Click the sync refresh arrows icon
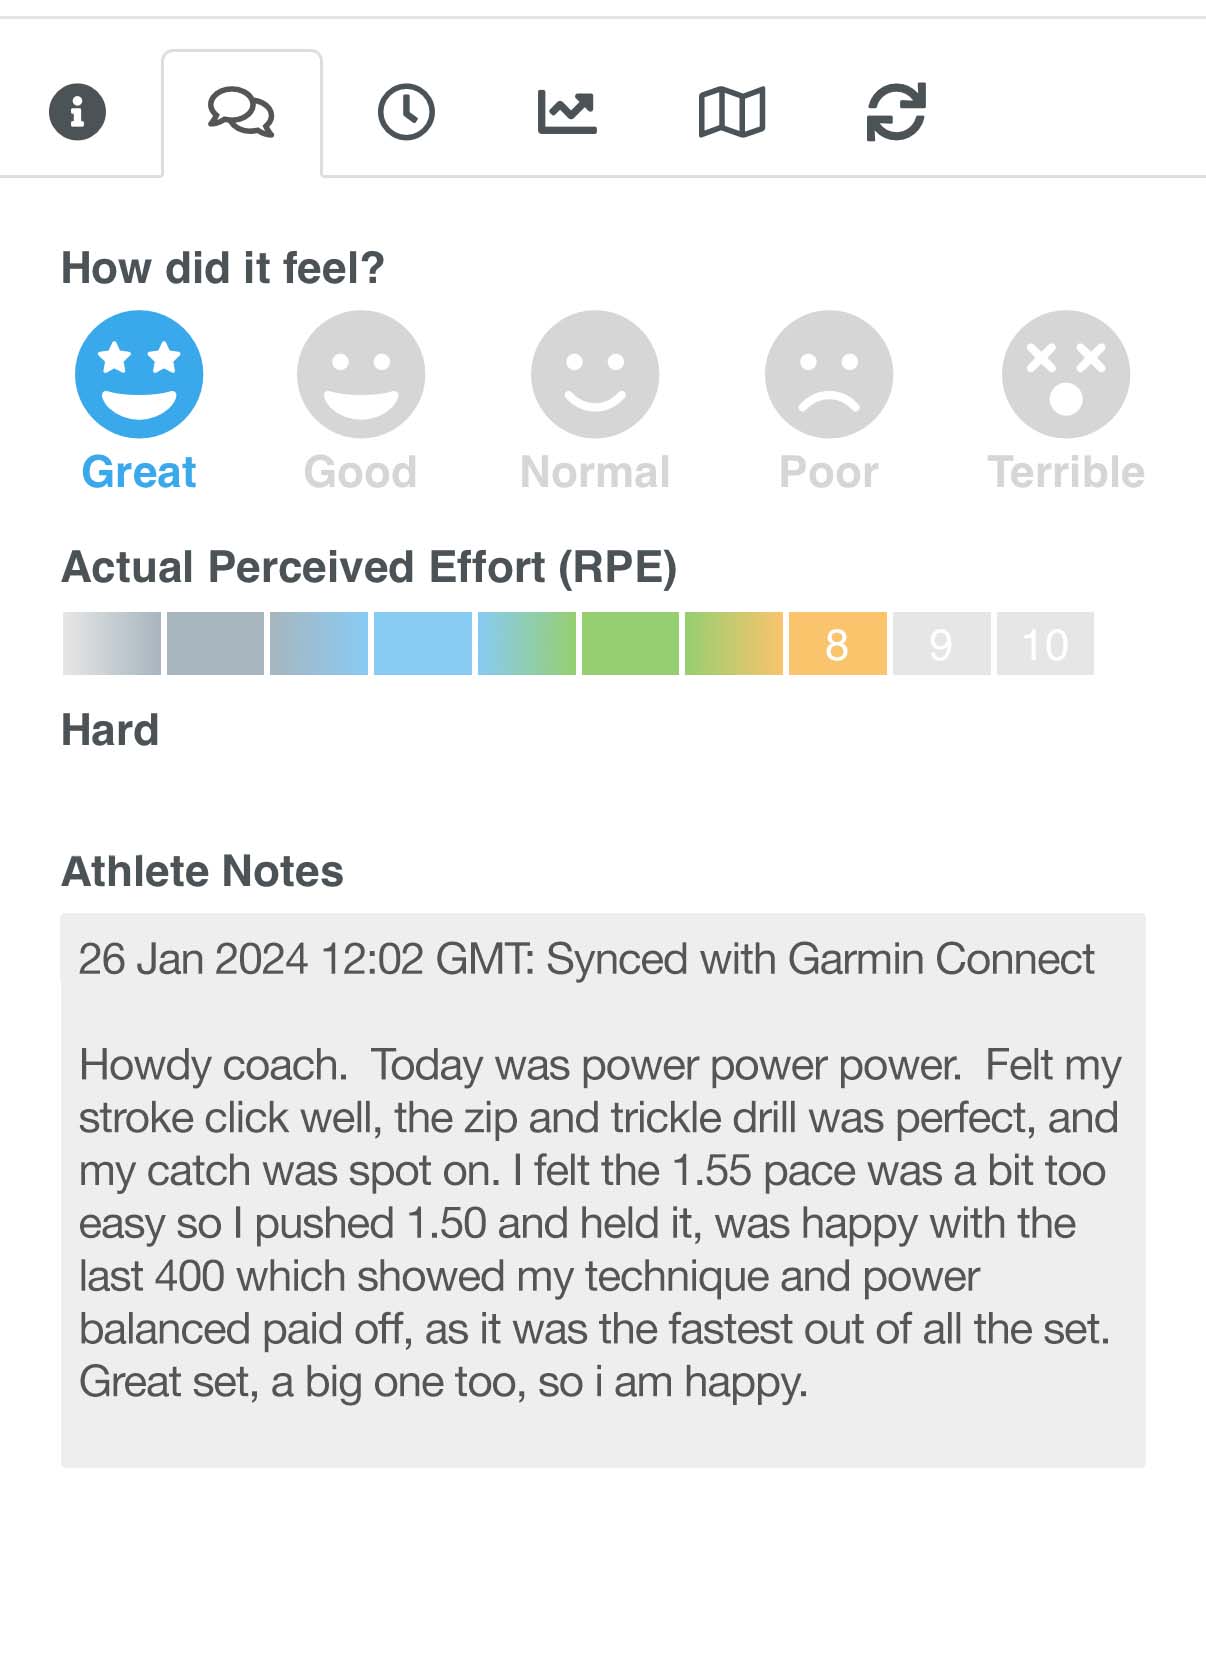This screenshot has height=1665, width=1206. coord(896,112)
